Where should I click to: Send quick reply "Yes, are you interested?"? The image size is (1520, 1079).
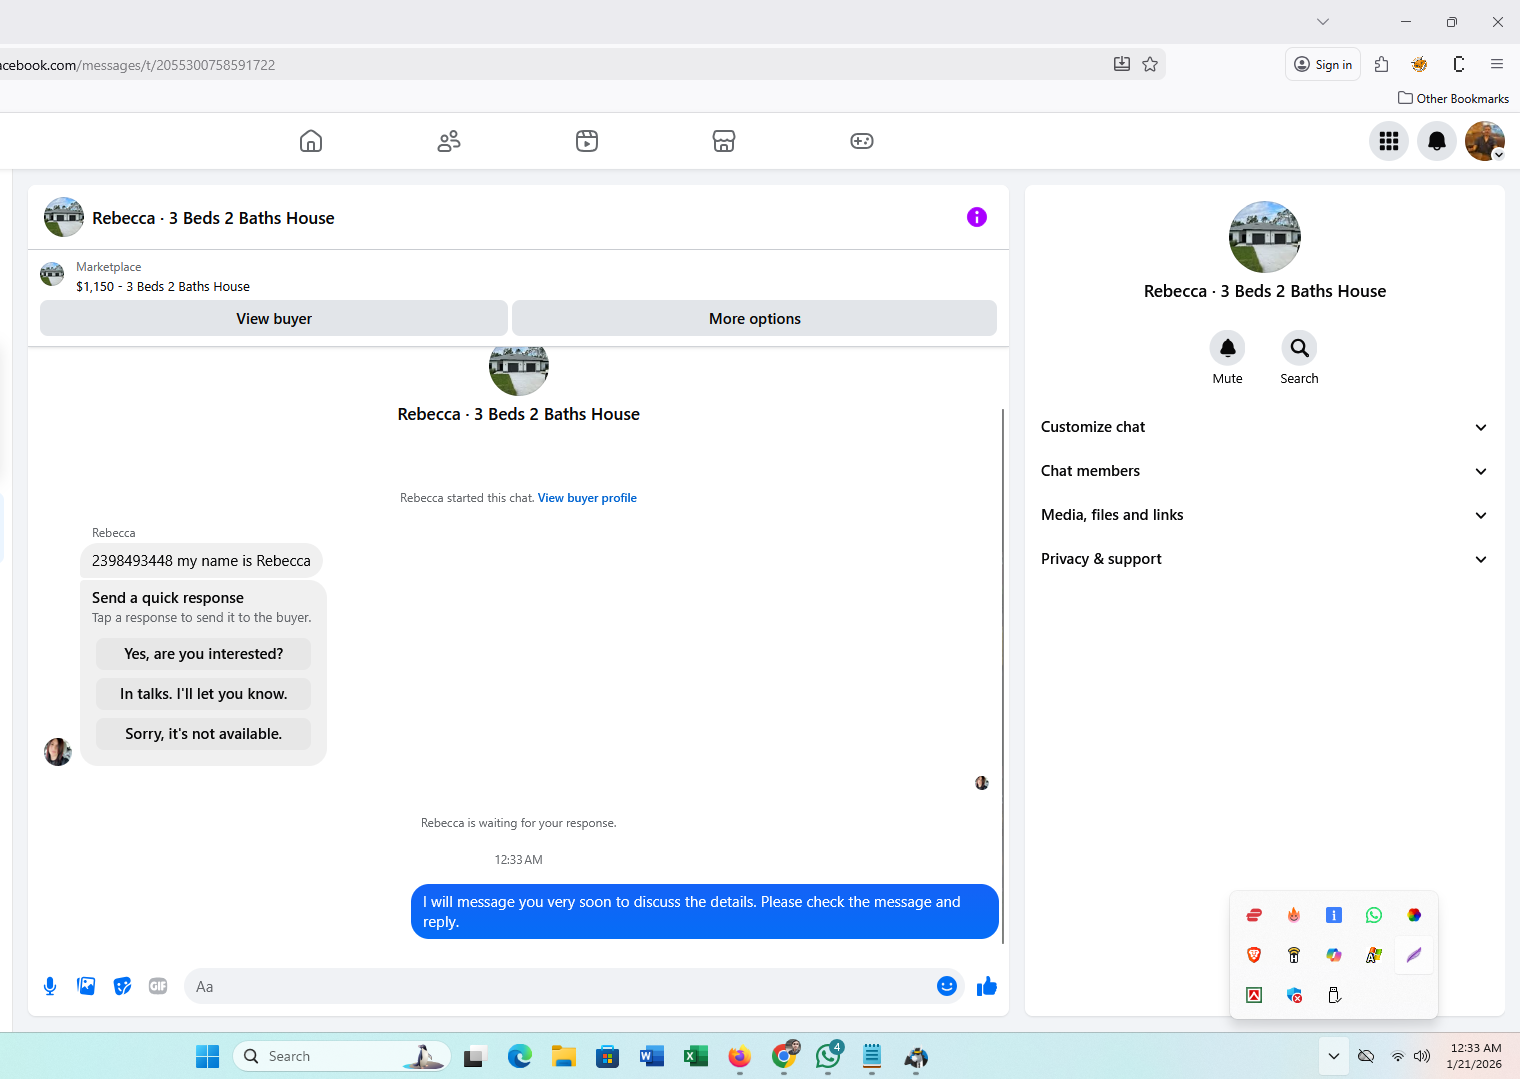point(204,654)
